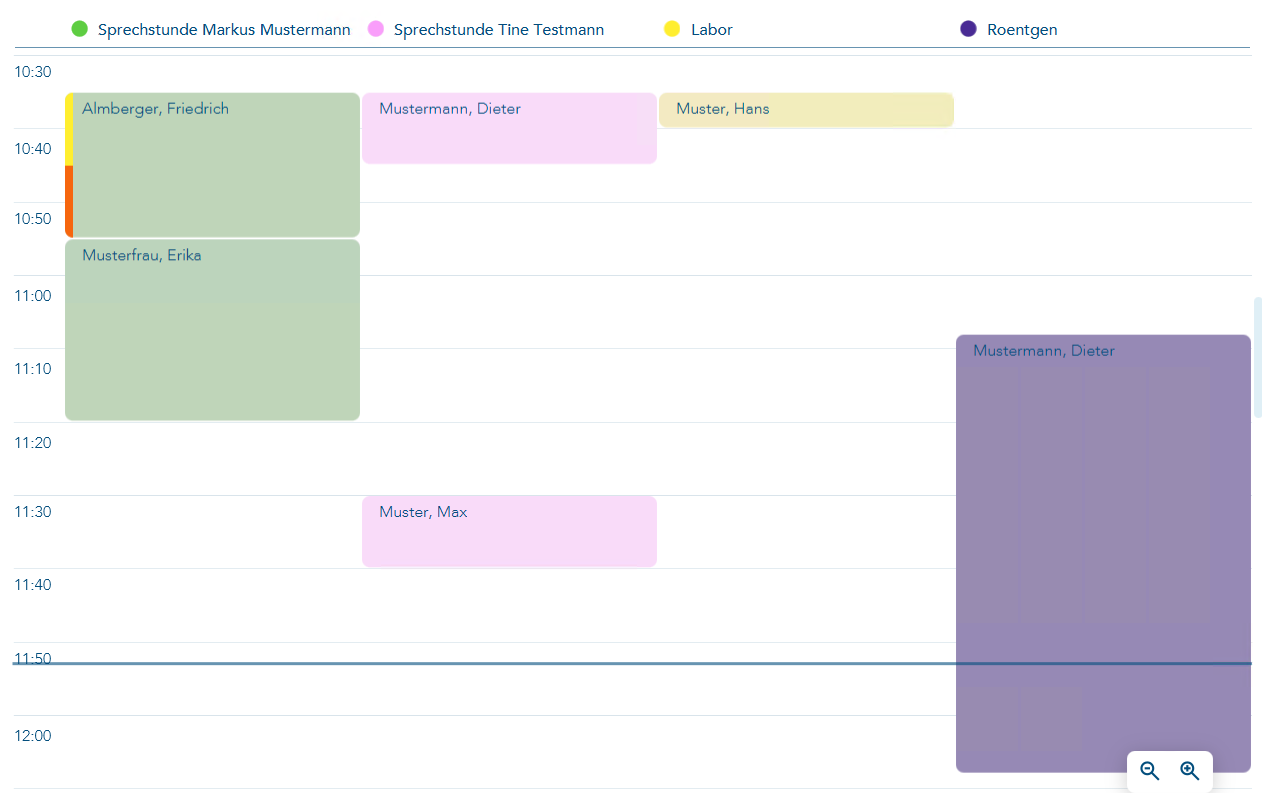This screenshot has width=1262, height=793.
Task: Click green dot for Sprechstunde Markus Mustermann
Action: 80,29
